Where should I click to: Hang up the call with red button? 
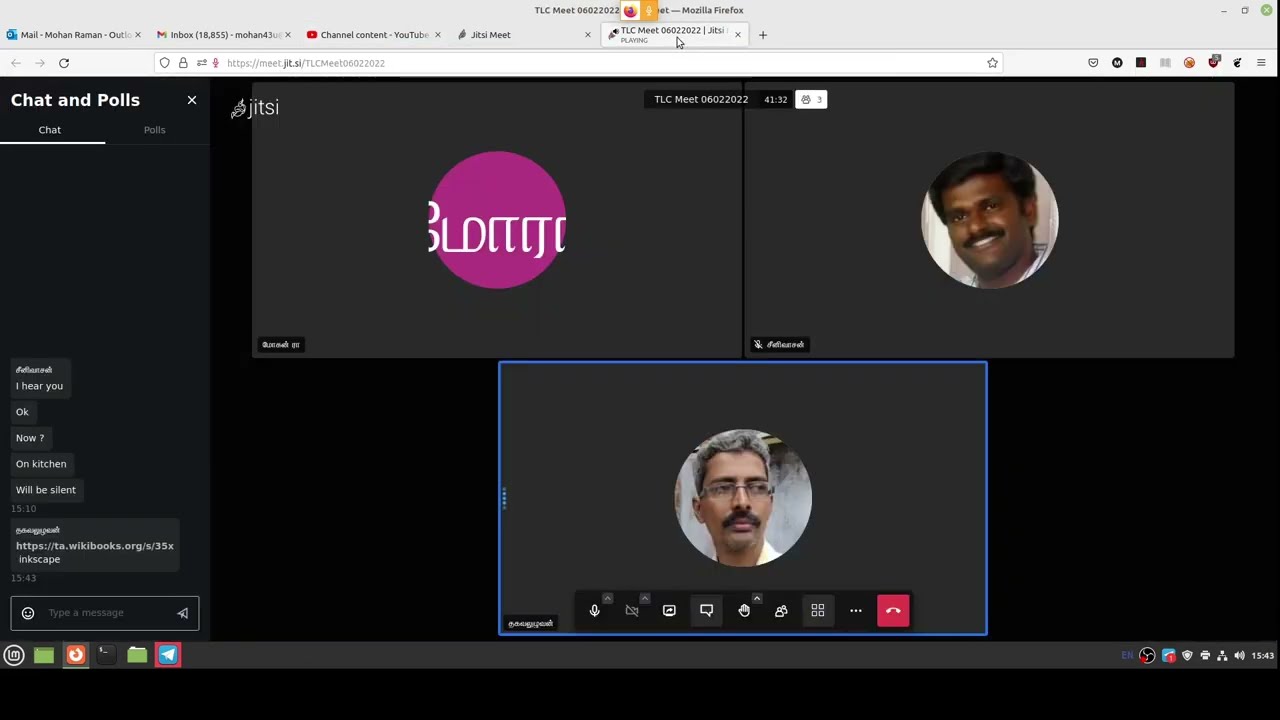point(893,611)
